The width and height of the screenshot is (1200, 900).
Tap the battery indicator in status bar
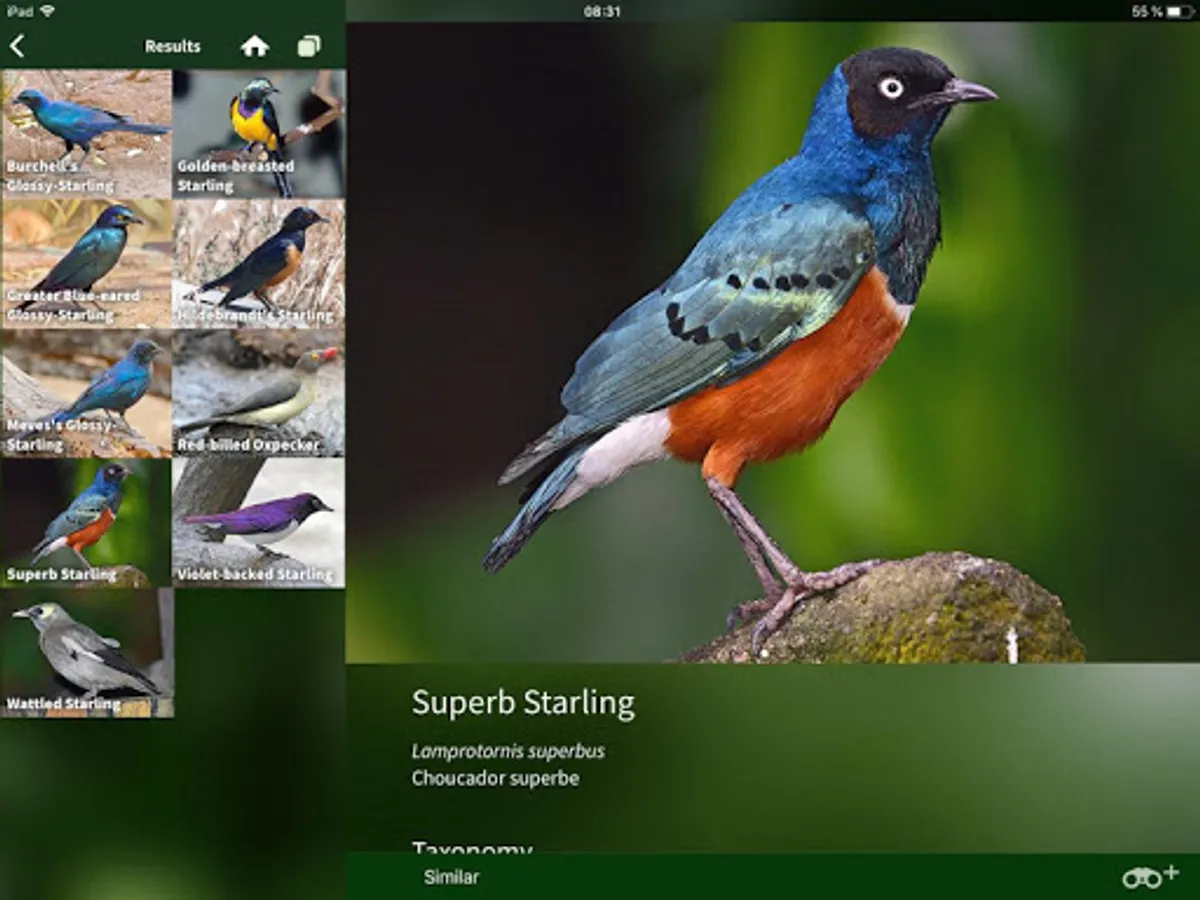1180,11
